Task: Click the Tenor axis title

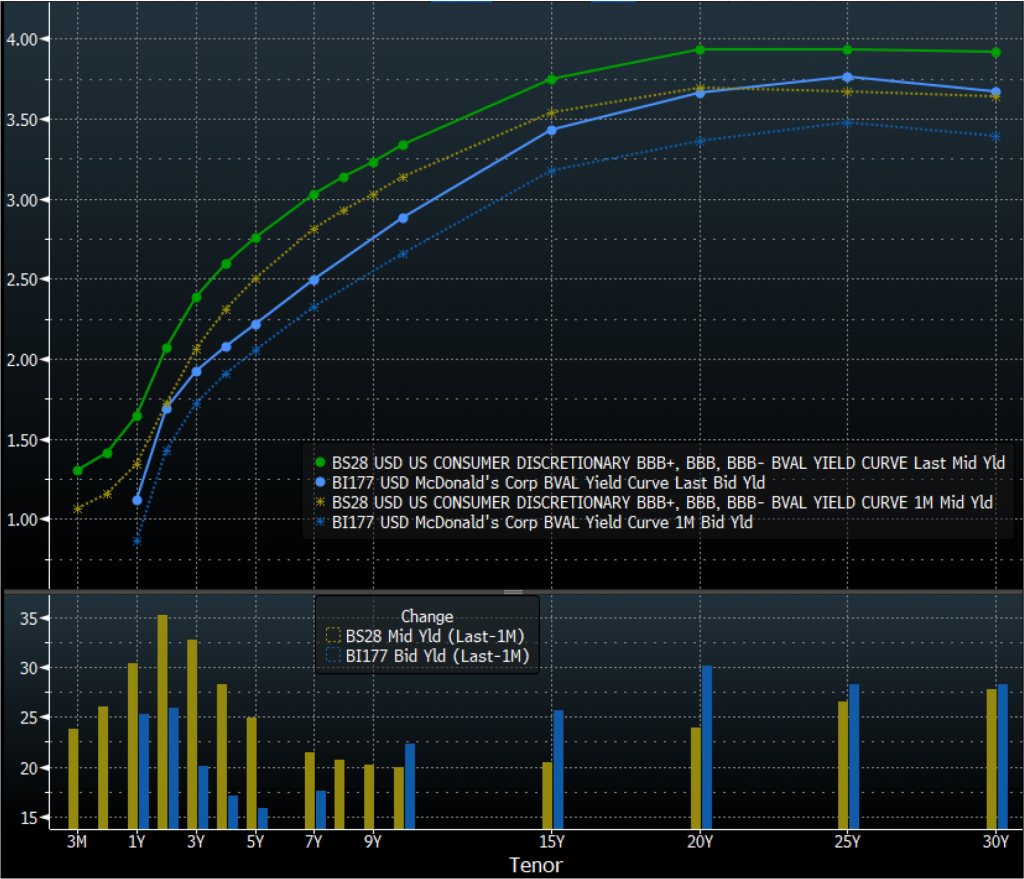Action: tap(536, 865)
